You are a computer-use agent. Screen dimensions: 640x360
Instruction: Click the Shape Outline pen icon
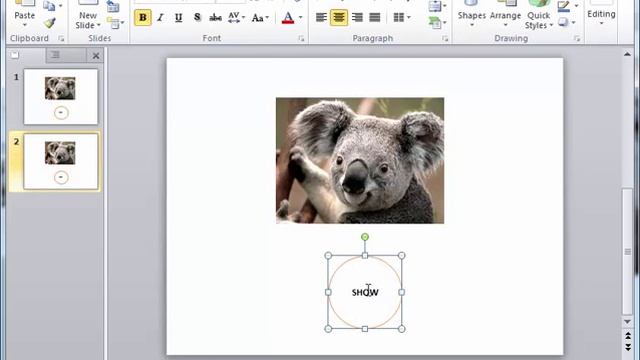click(x=564, y=6)
